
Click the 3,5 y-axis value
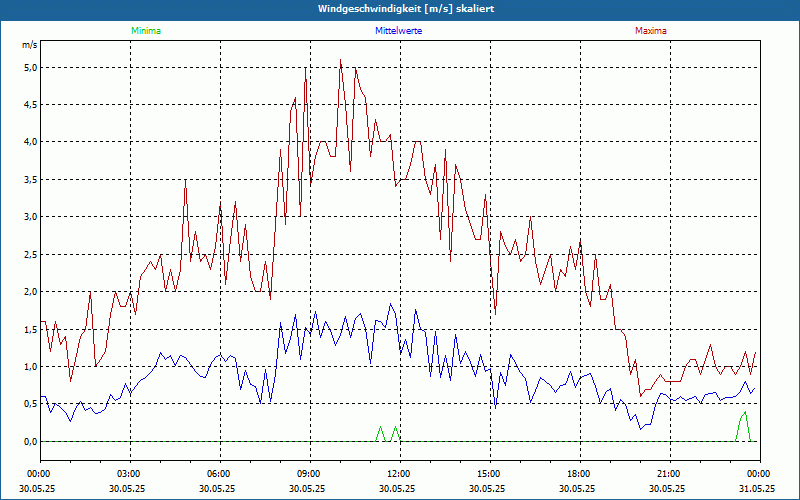point(31,180)
